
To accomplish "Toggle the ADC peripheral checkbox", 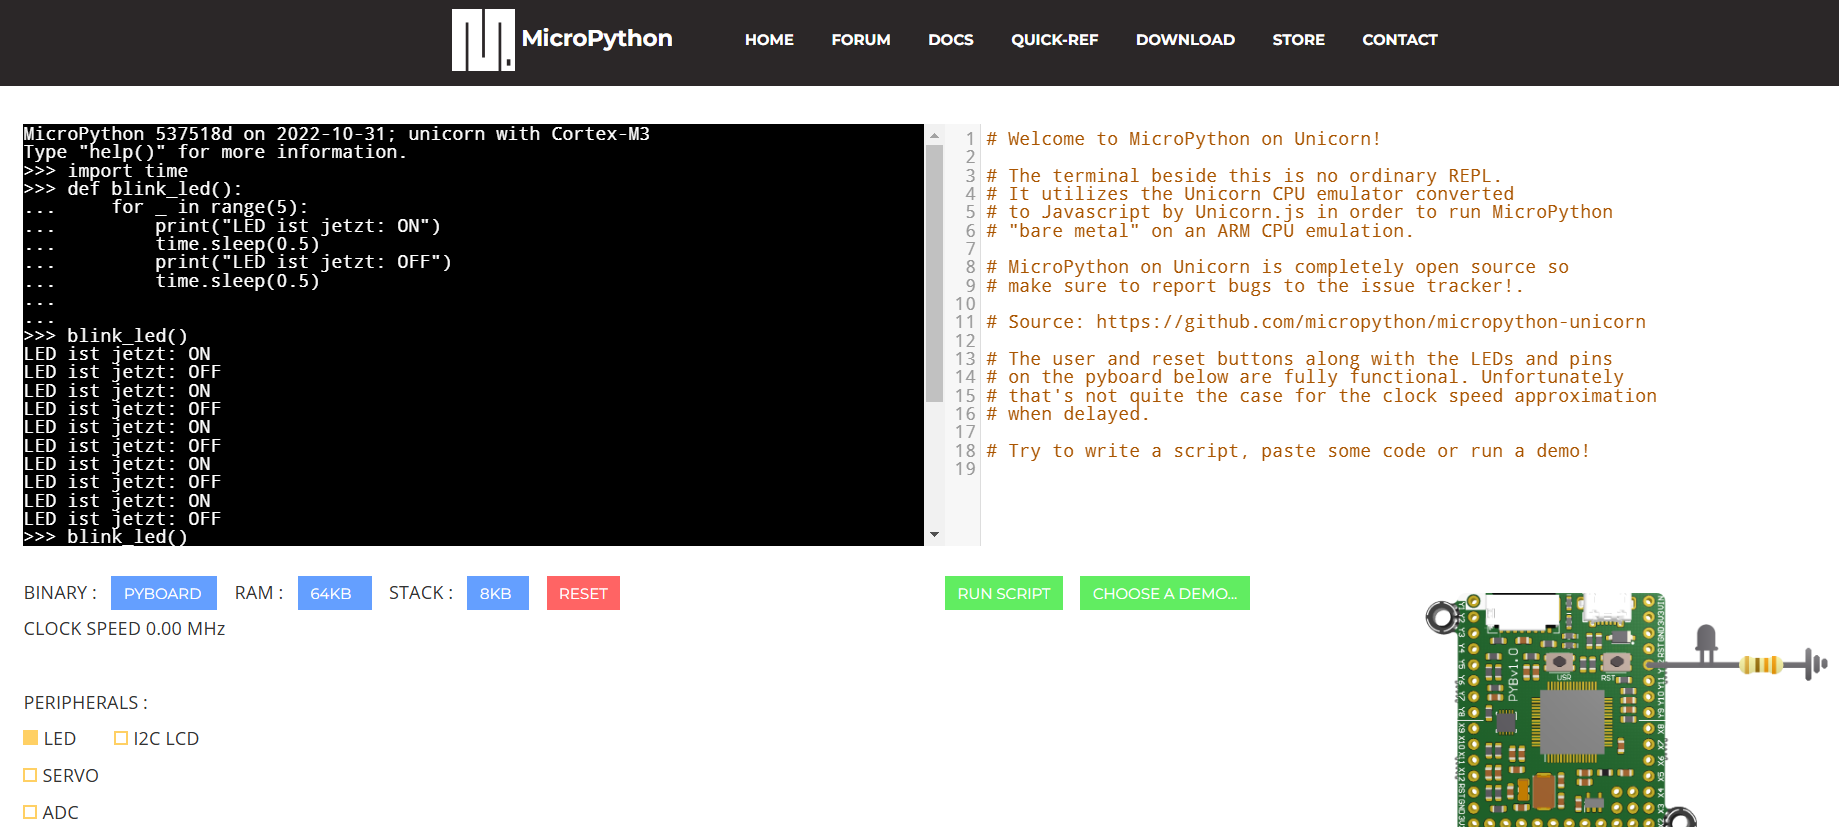I will pos(31,812).
